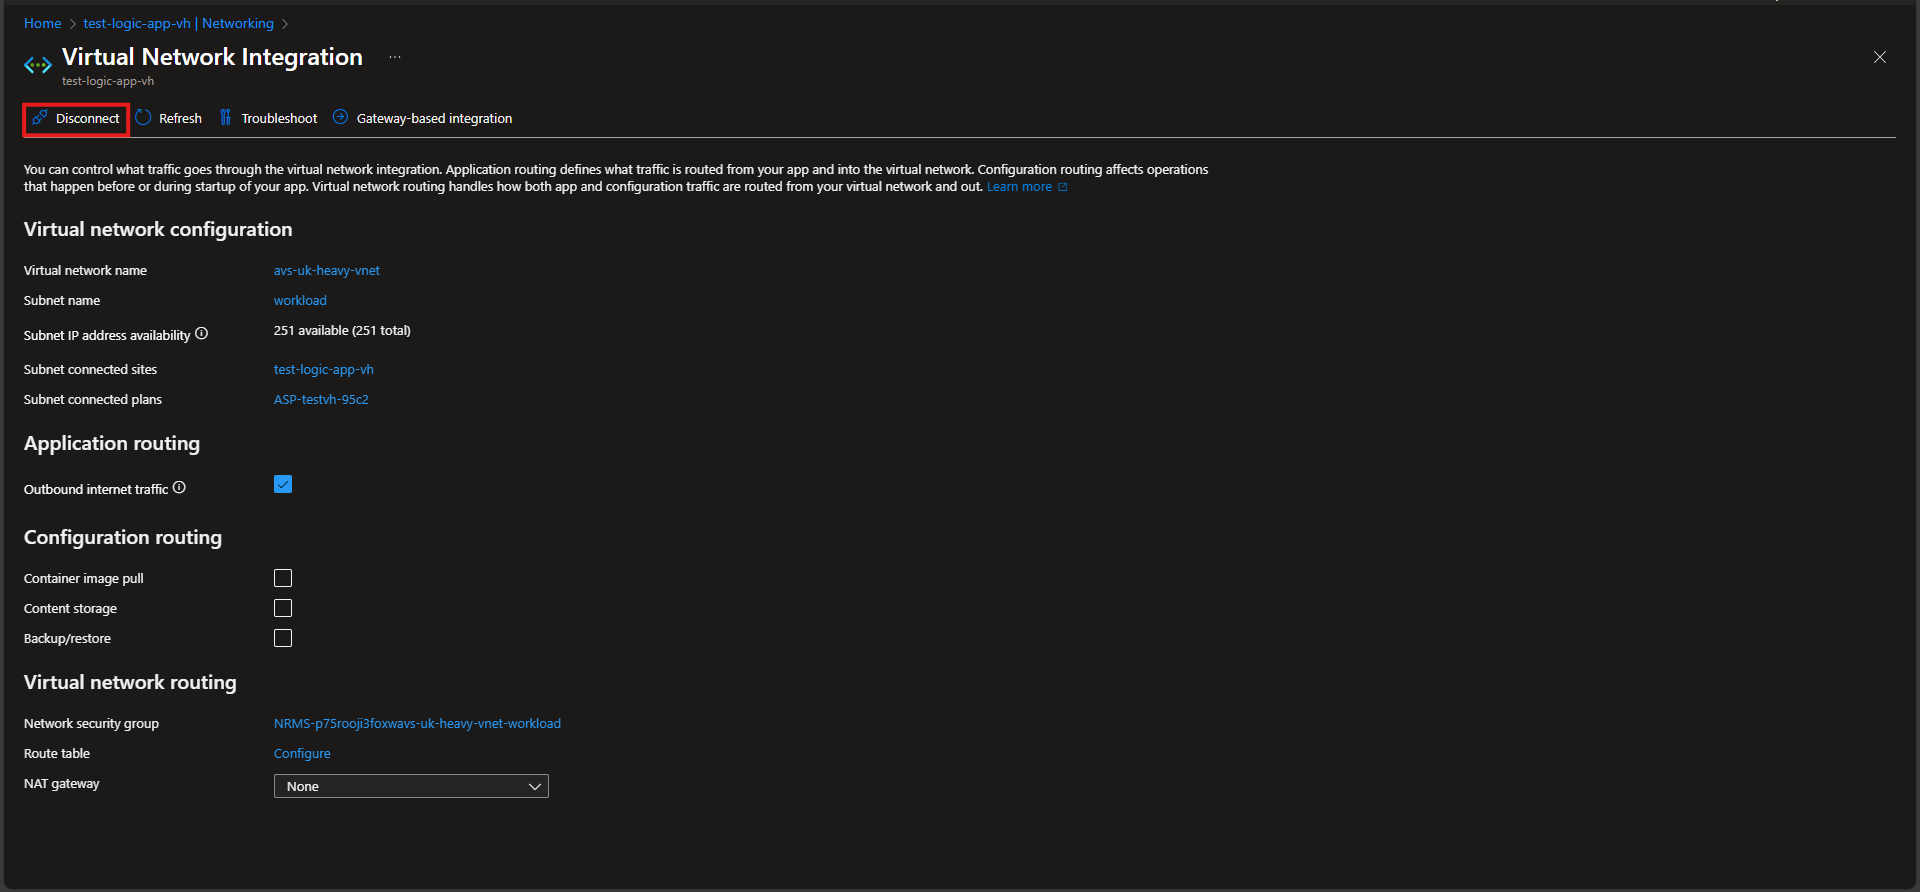Click the Configuration routing heading
Image resolution: width=1920 pixels, height=892 pixels.
(123, 538)
